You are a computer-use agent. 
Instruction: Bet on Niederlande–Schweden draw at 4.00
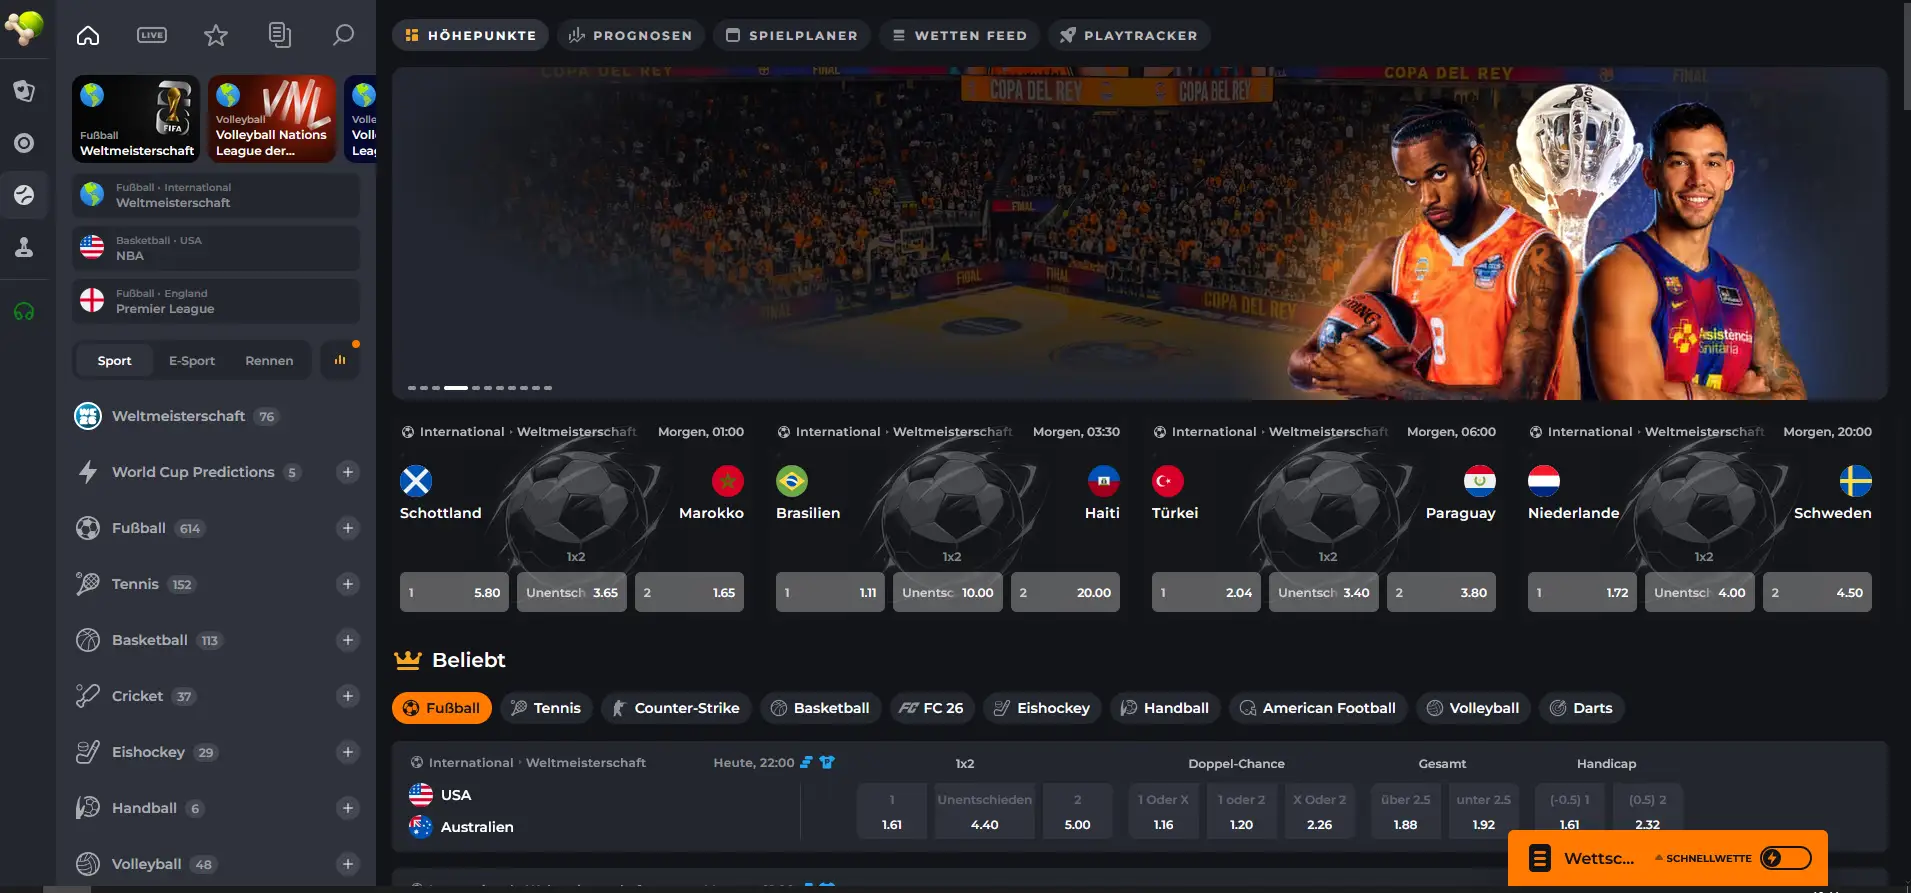tap(1699, 592)
